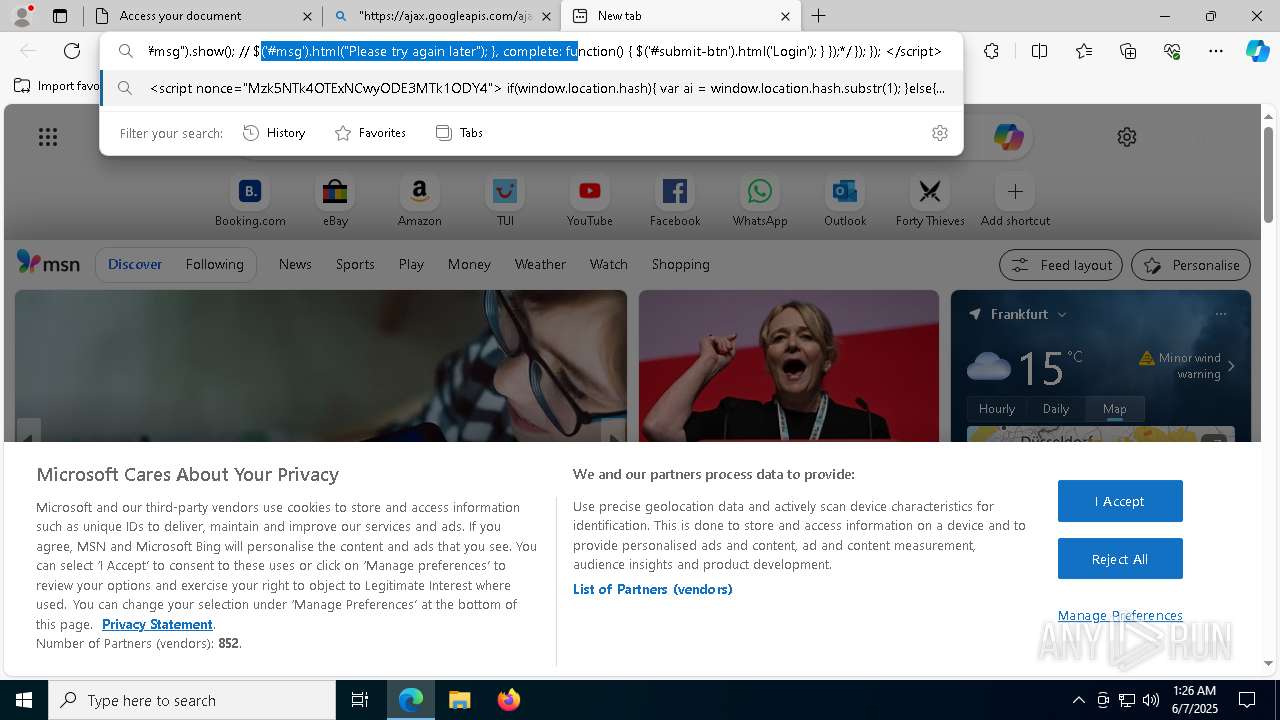Open the Manage Preferences link
The width and height of the screenshot is (1280, 720).
(x=1120, y=616)
